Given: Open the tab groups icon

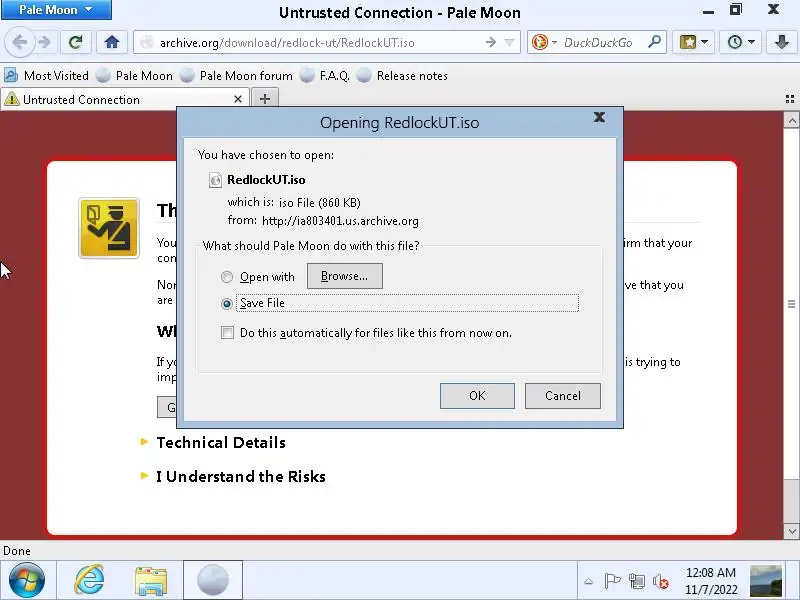Looking at the screenshot, I should click(790, 99).
